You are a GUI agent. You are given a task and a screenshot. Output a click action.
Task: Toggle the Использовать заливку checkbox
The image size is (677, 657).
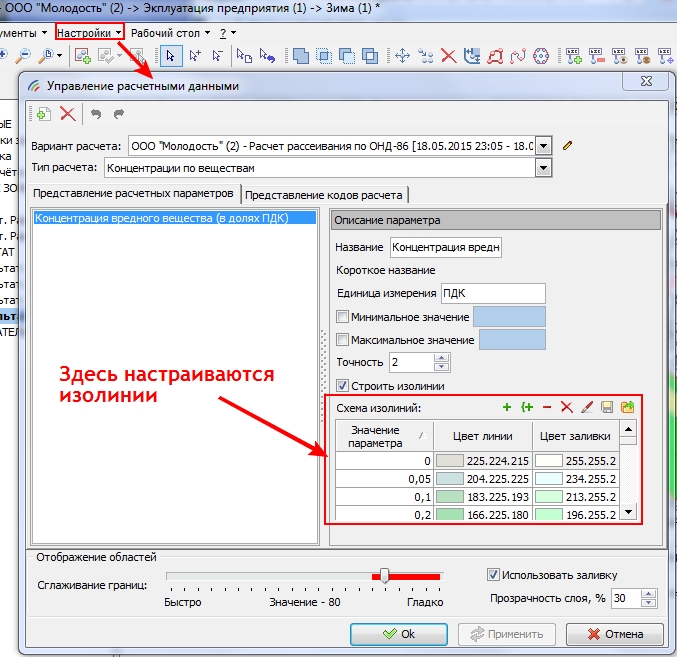pos(492,574)
